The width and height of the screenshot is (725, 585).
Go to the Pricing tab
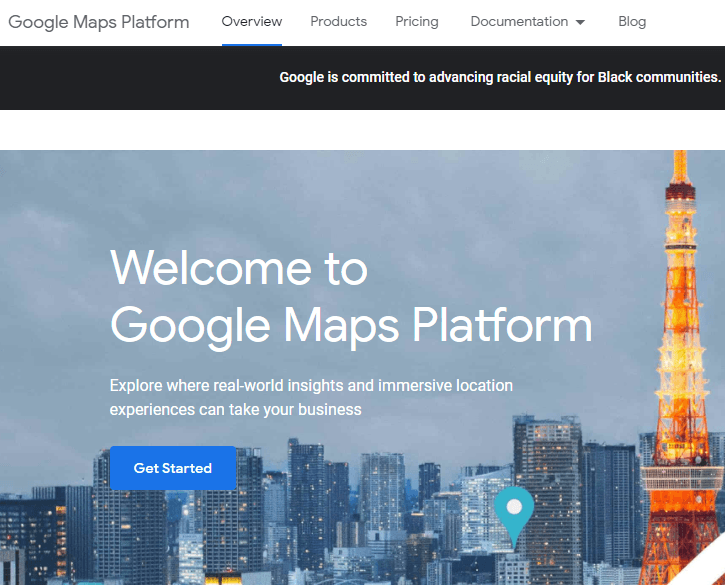(x=417, y=22)
